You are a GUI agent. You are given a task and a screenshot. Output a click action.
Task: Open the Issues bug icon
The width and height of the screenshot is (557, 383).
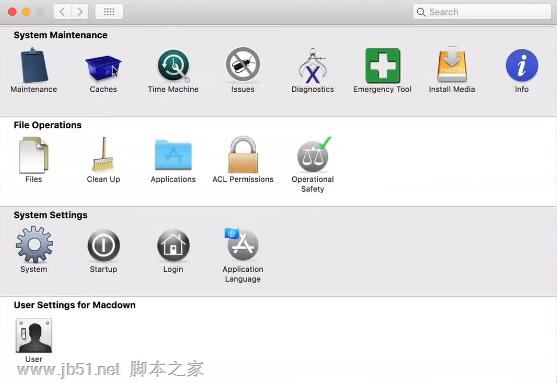[243, 65]
